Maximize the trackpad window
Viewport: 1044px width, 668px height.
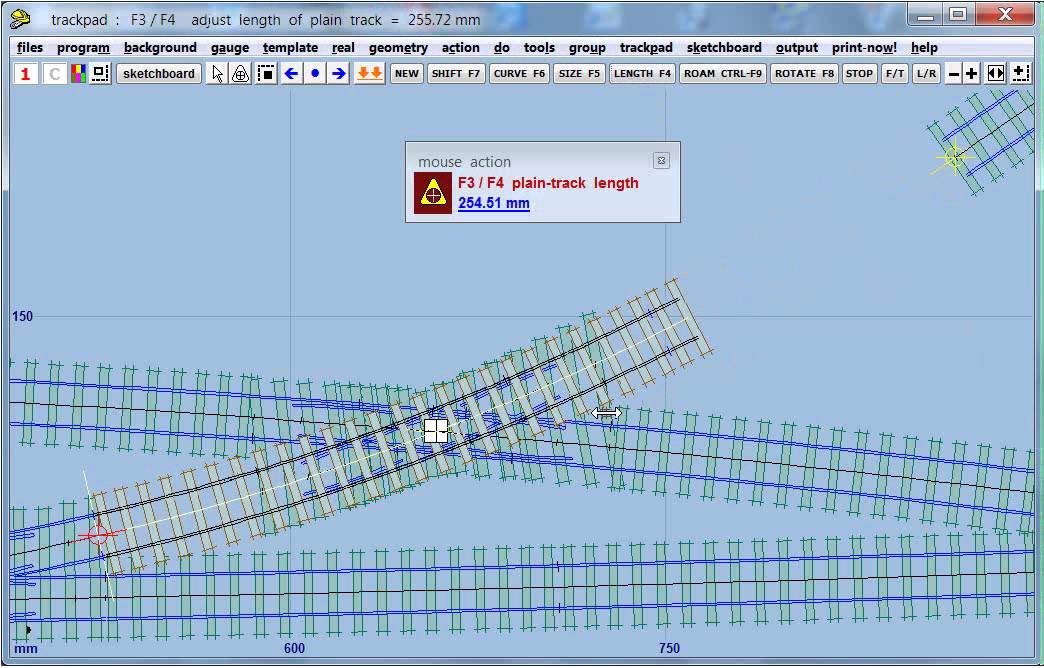958,14
